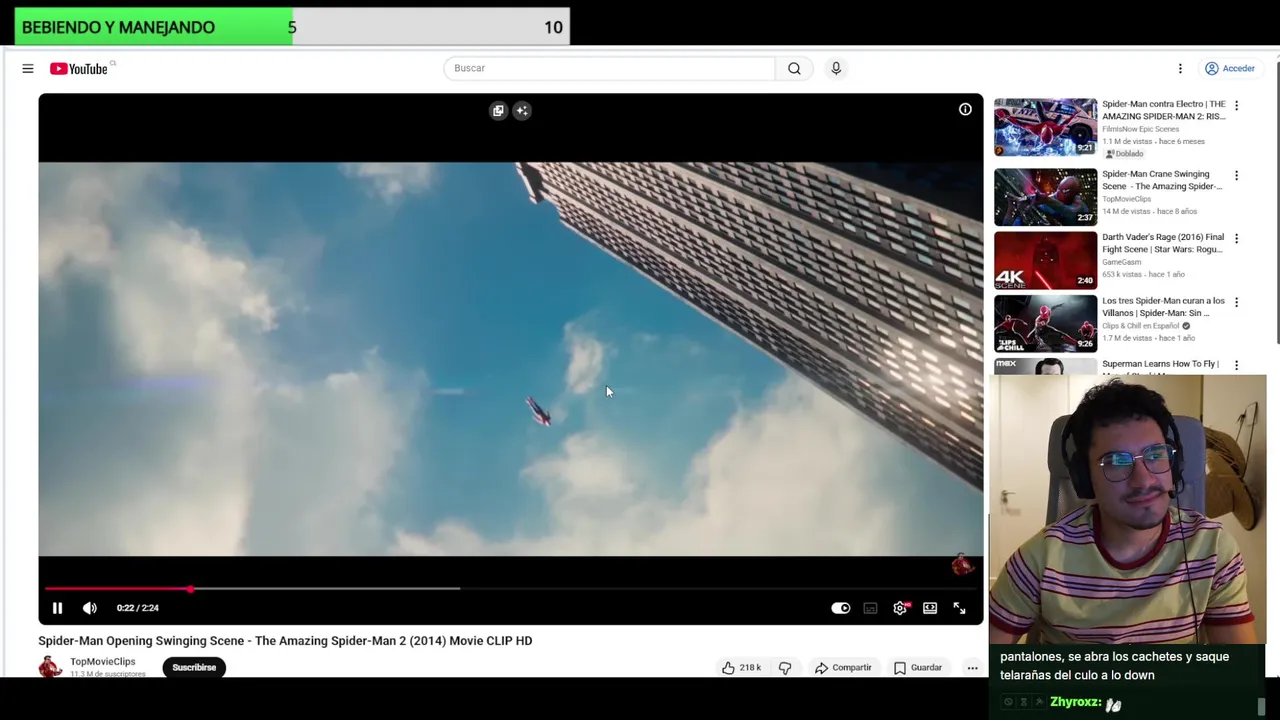Open options menu for Spider-Man Crane Swinging
The image size is (1280, 720).
tap(1236, 175)
